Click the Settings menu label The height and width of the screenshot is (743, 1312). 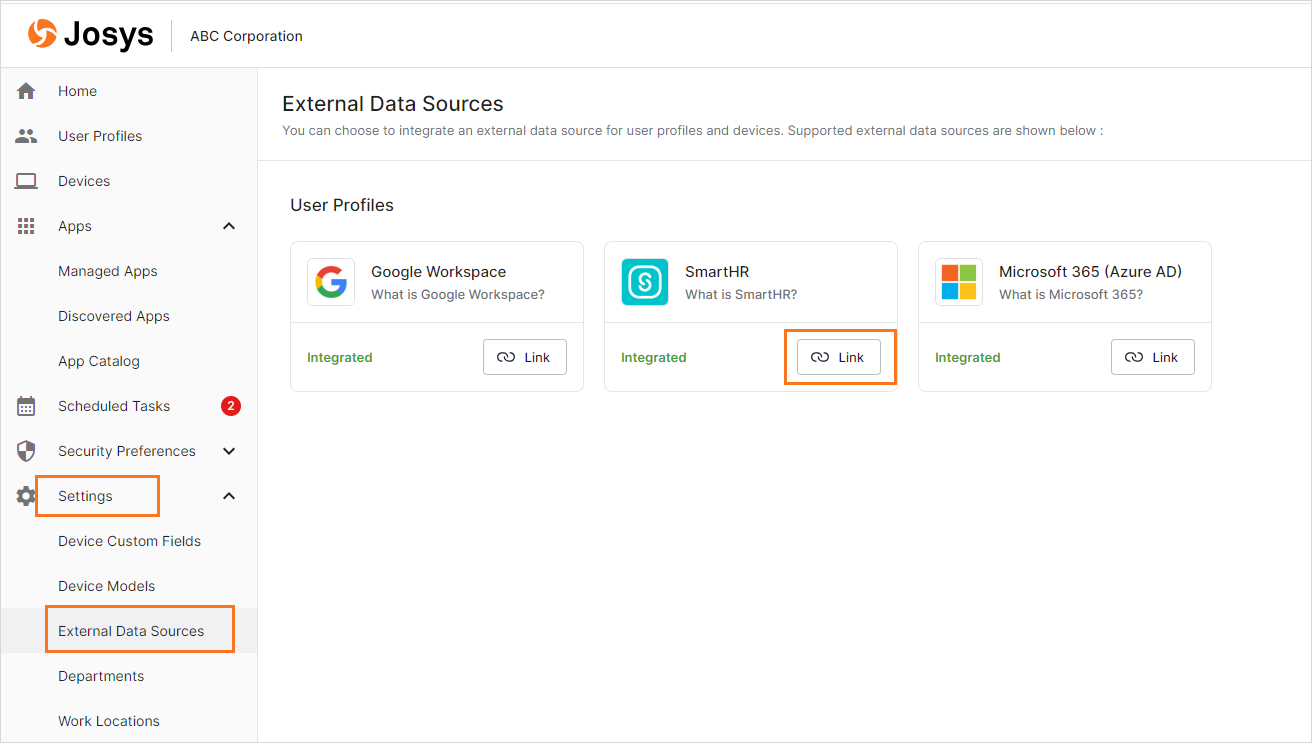[85, 496]
